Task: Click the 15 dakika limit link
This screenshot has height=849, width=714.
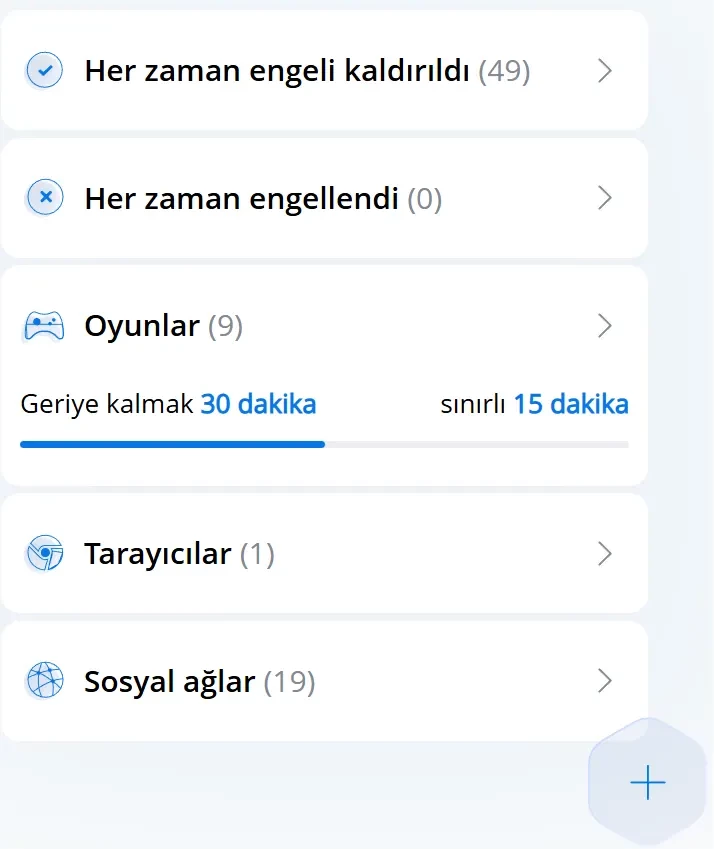Action: tap(571, 405)
